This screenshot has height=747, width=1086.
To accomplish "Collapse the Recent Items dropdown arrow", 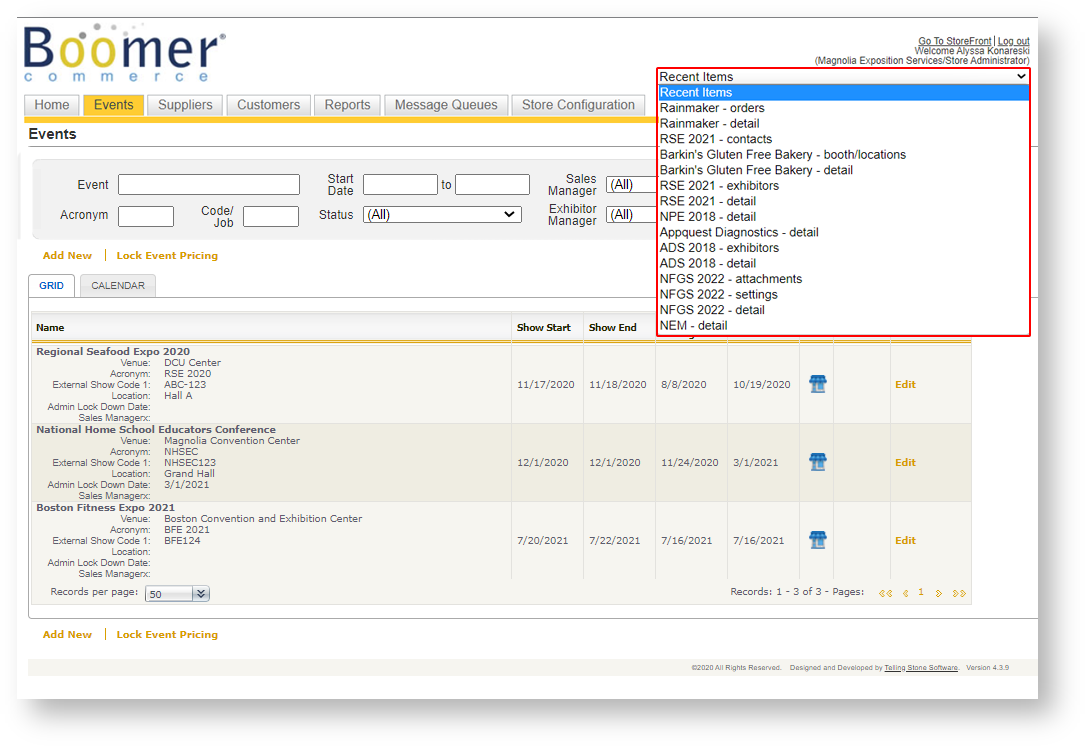I will [x=1021, y=76].
